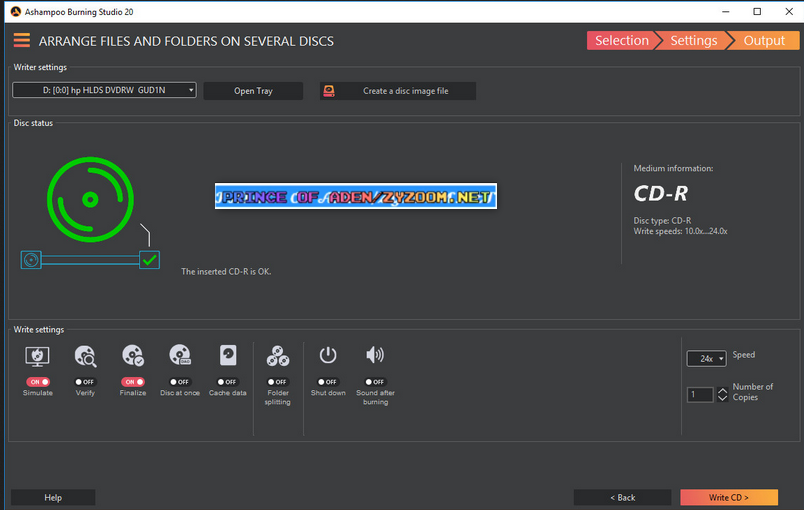
Task: Increase the Number of Copies value
Action: pyautogui.click(x=722, y=391)
